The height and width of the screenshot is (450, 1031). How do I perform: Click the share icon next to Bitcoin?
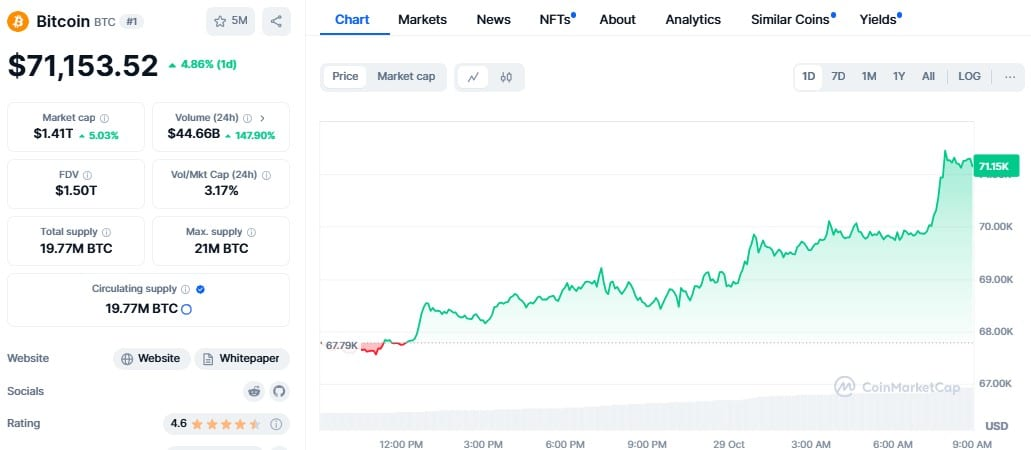(x=276, y=21)
